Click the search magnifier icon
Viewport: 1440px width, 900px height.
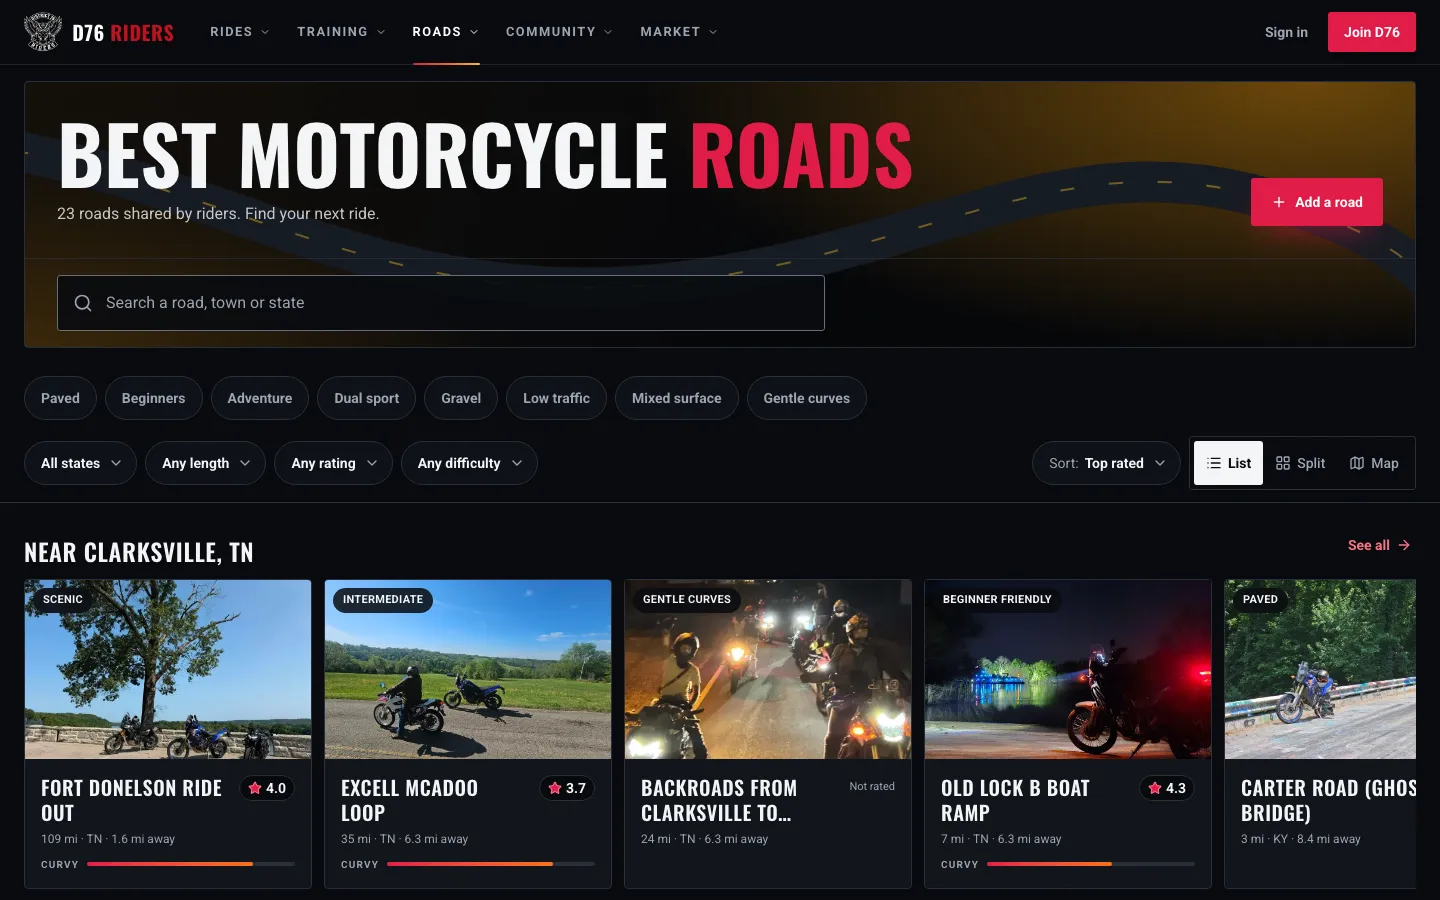(x=83, y=303)
